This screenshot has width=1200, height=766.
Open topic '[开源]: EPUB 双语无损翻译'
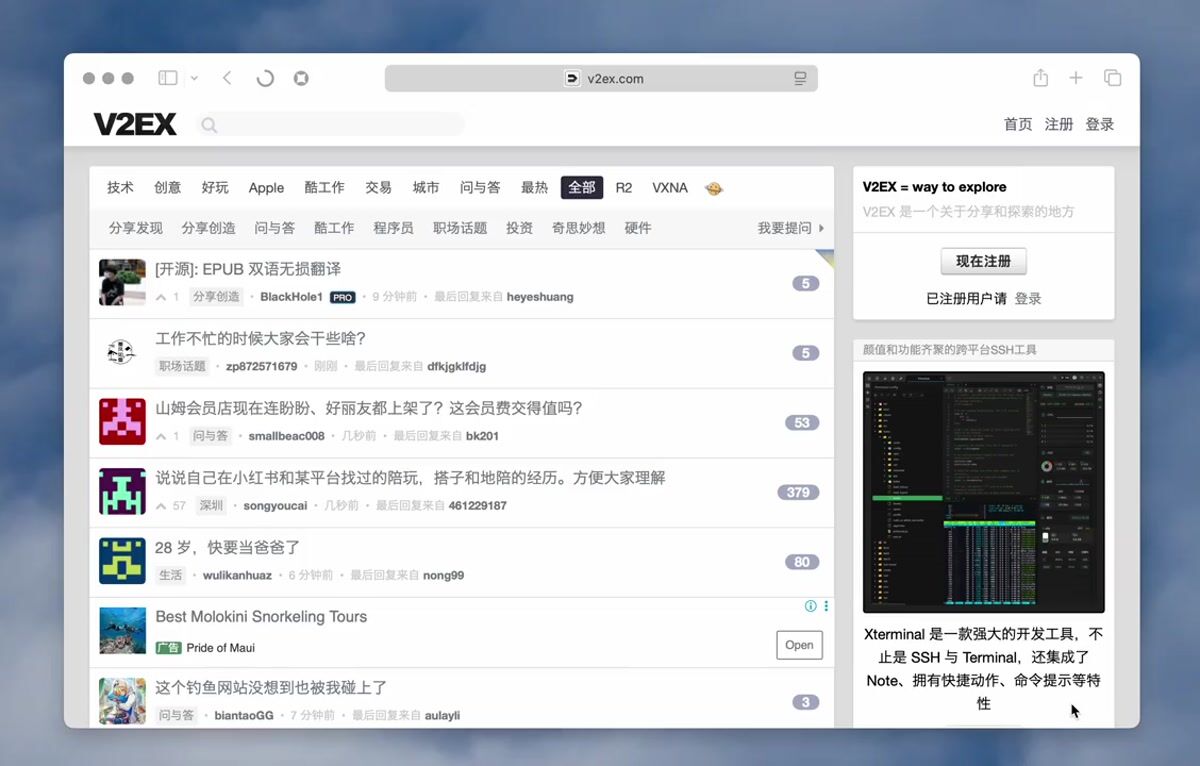click(x=248, y=269)
